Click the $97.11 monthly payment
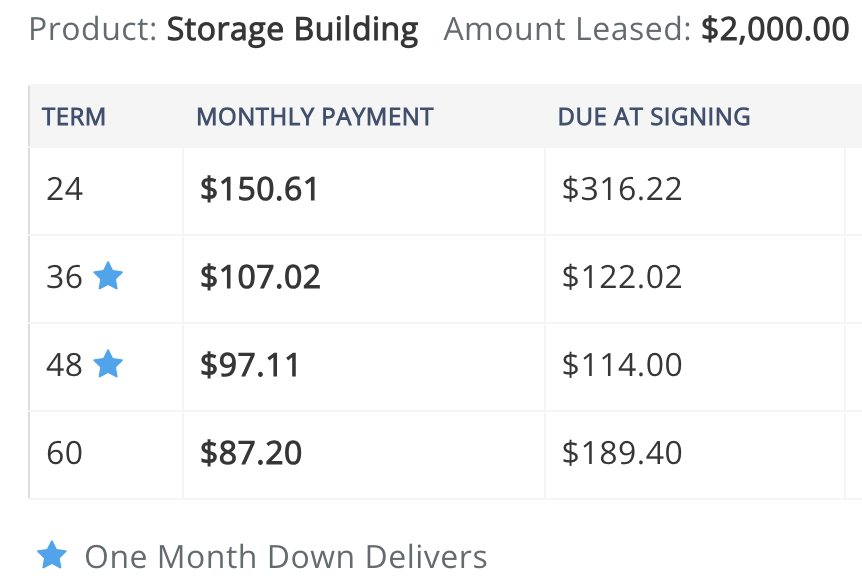Viewport: 862px width, 586px height. [250, 364]
